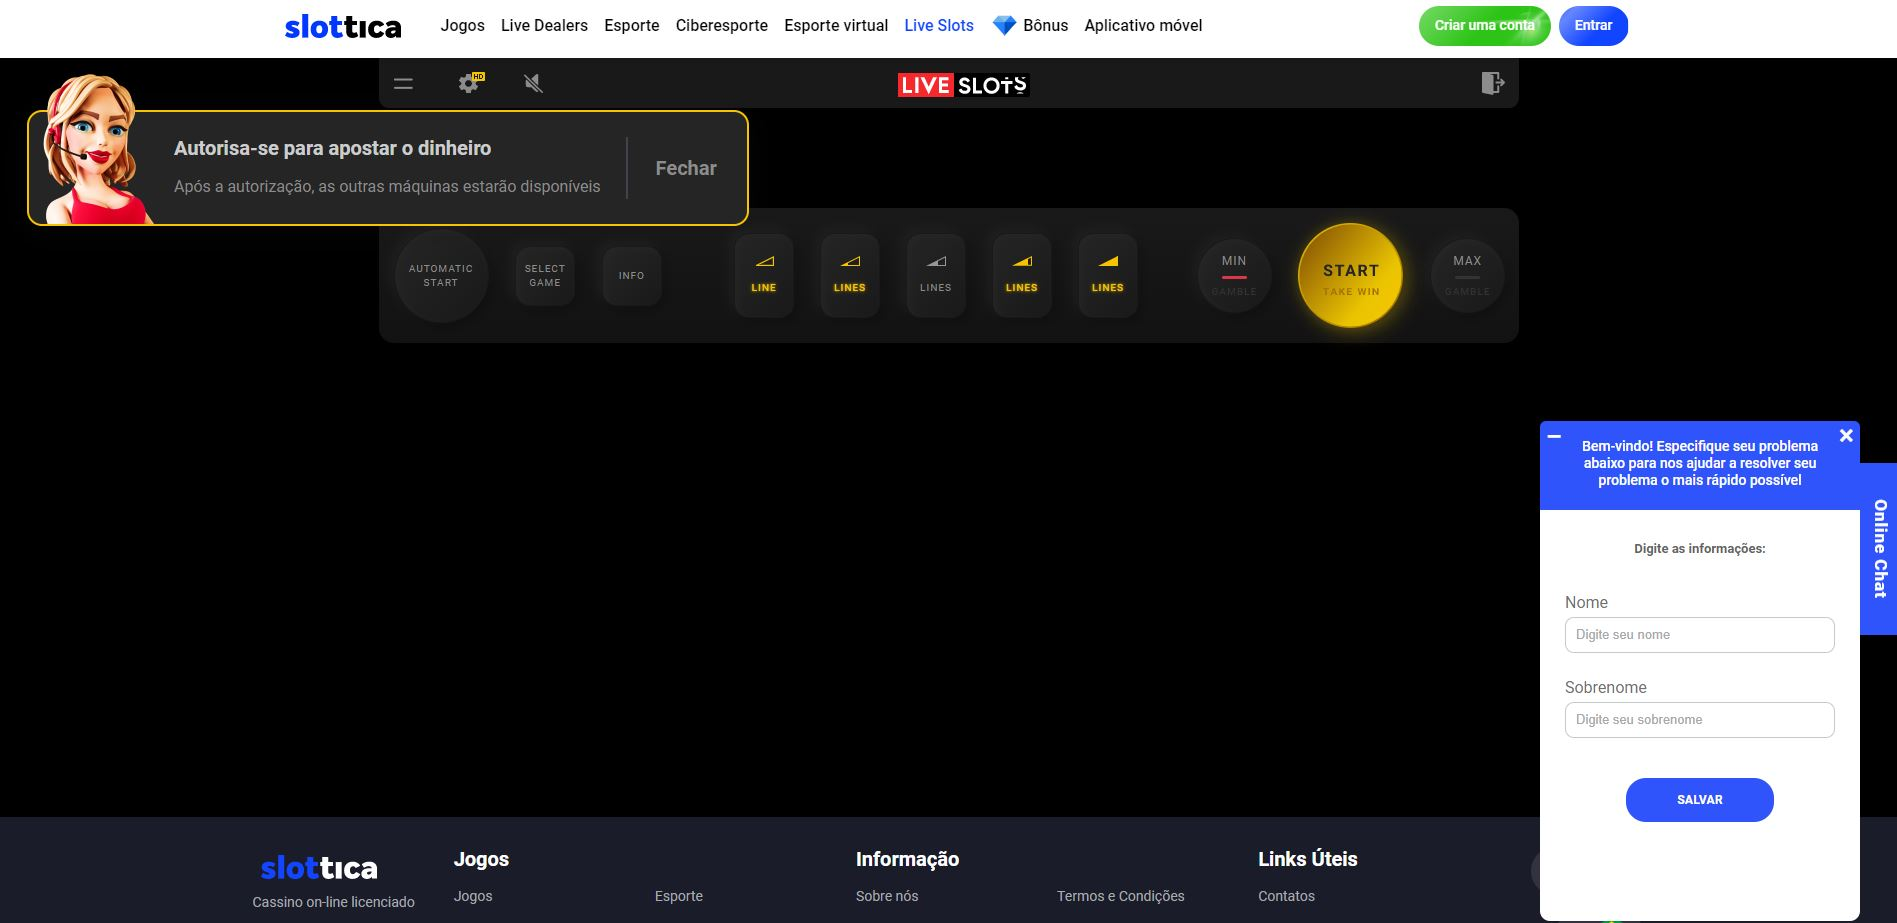Dismiss the authorization popup with Fechar

coord(686,168)
